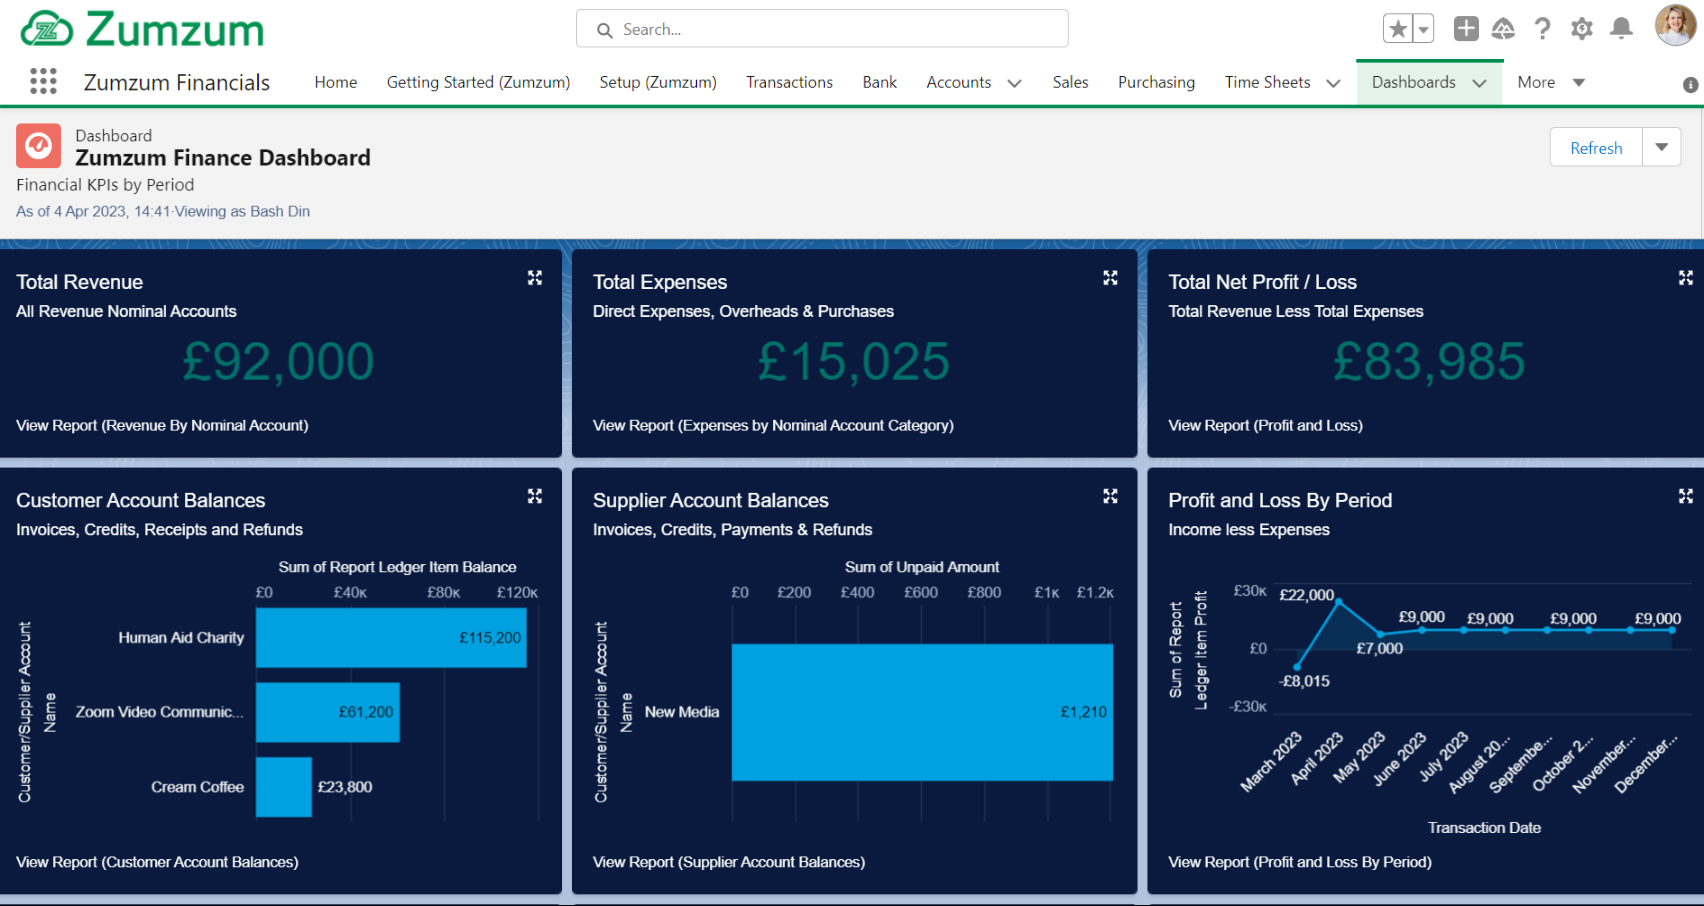Expand the Total Net Profit / Loss widget
Viewport: 1704px width, 906px height.
[1685, 278]
